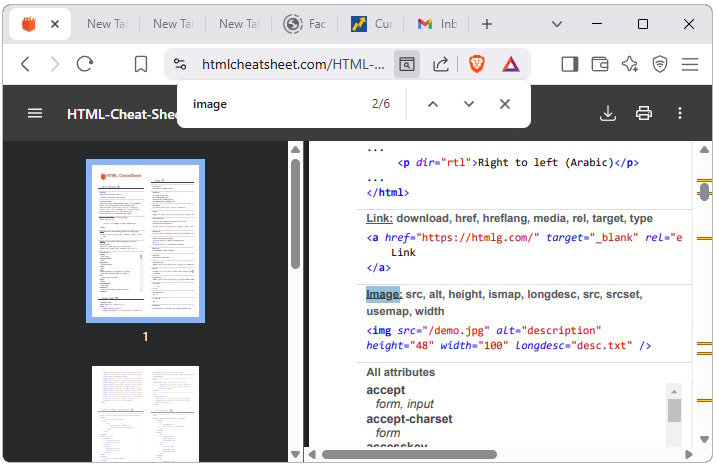Bookmark this page
This screenshot has width=717, height=469.
coord(141,64)
